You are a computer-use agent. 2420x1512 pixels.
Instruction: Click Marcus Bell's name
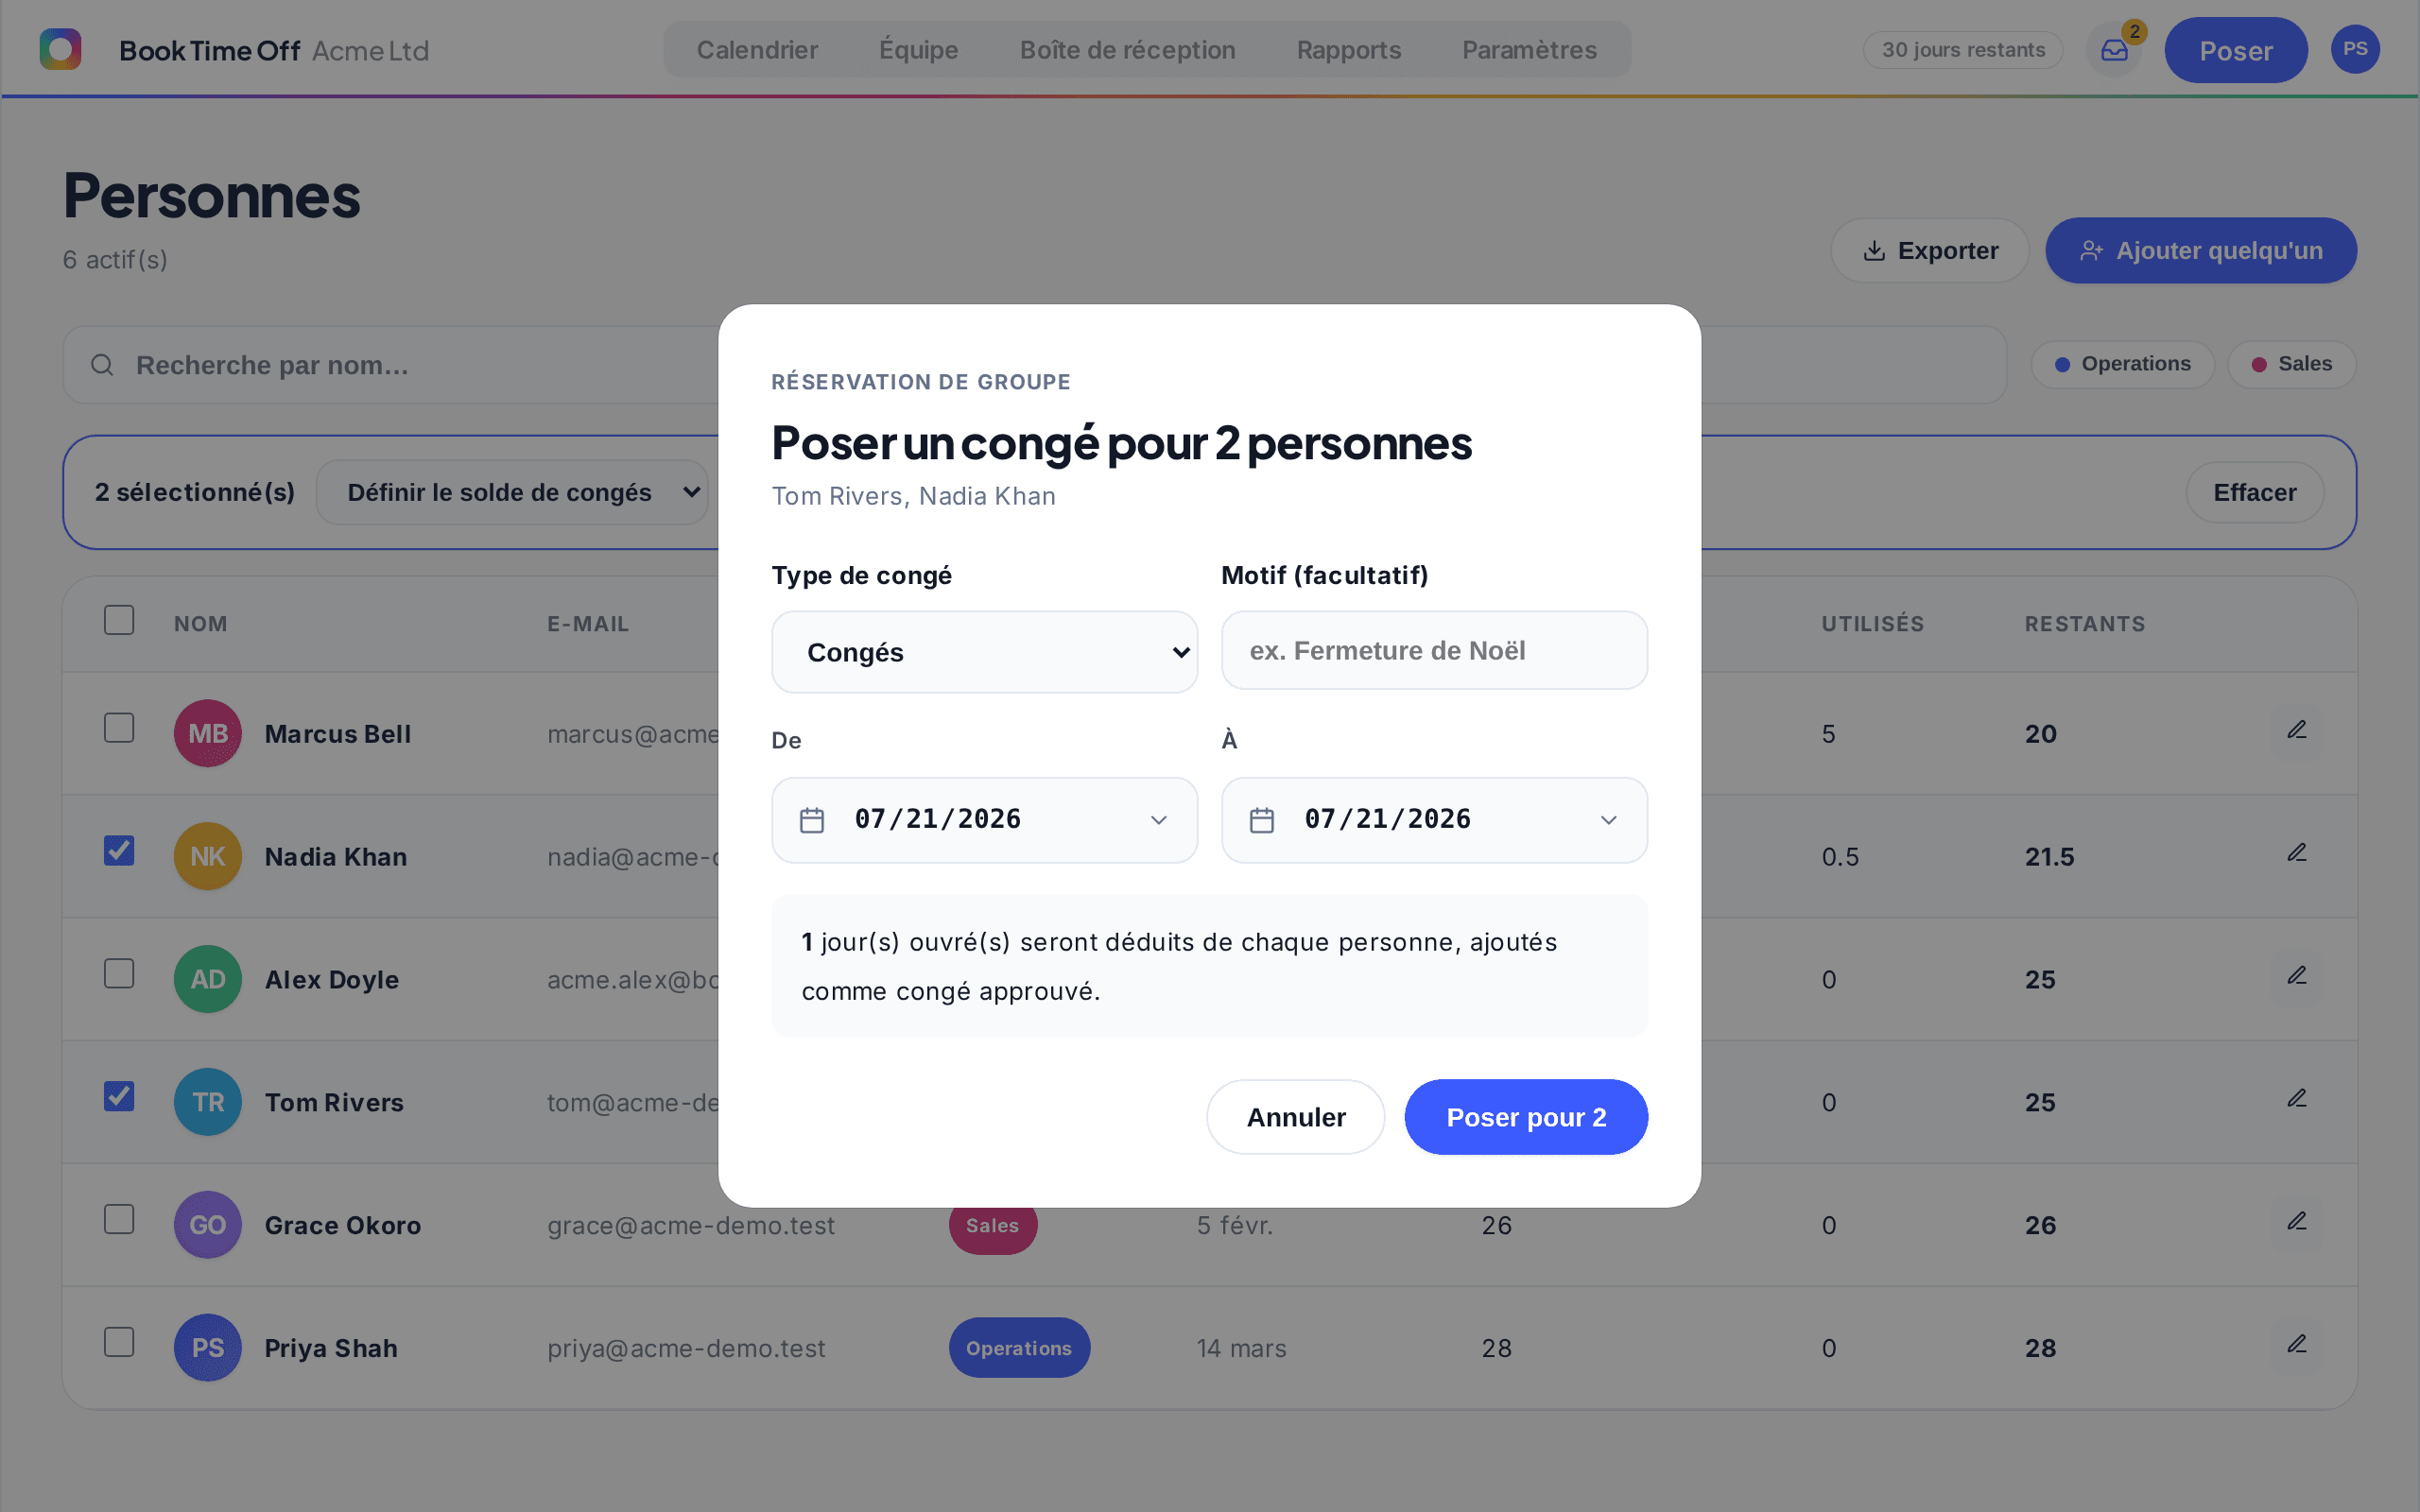coord(338,734)
